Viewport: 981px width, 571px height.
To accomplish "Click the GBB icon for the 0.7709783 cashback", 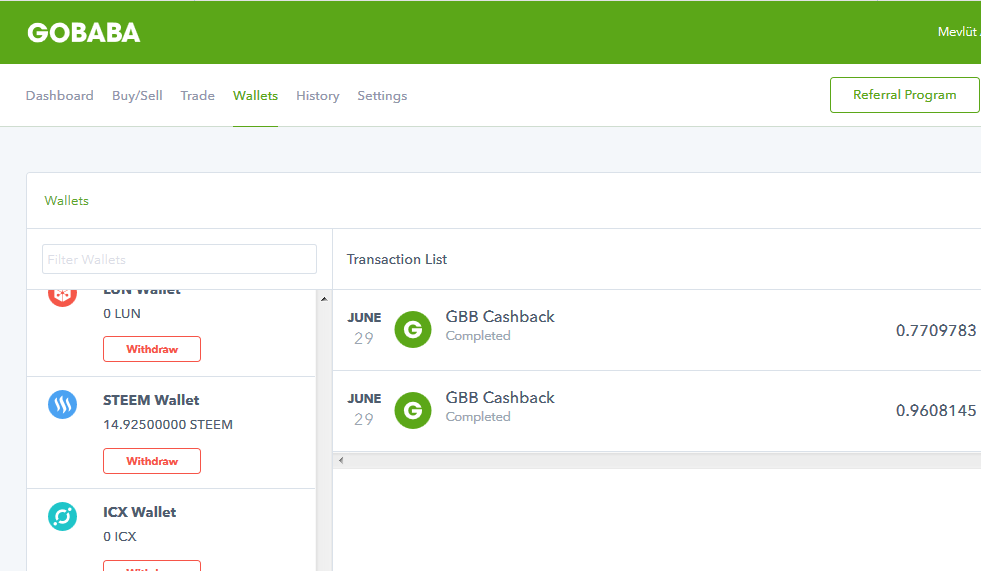I will (x=413, y=330).
